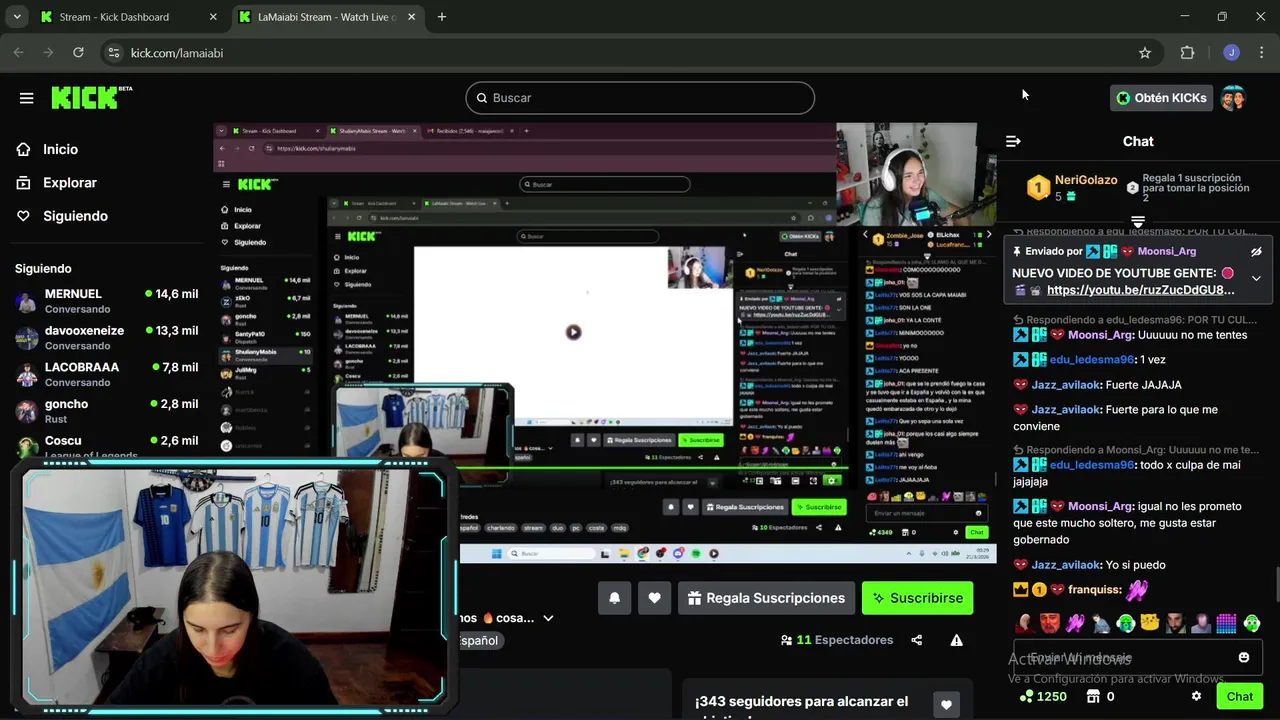Open Explorar in the sidebar

[69, 183]
